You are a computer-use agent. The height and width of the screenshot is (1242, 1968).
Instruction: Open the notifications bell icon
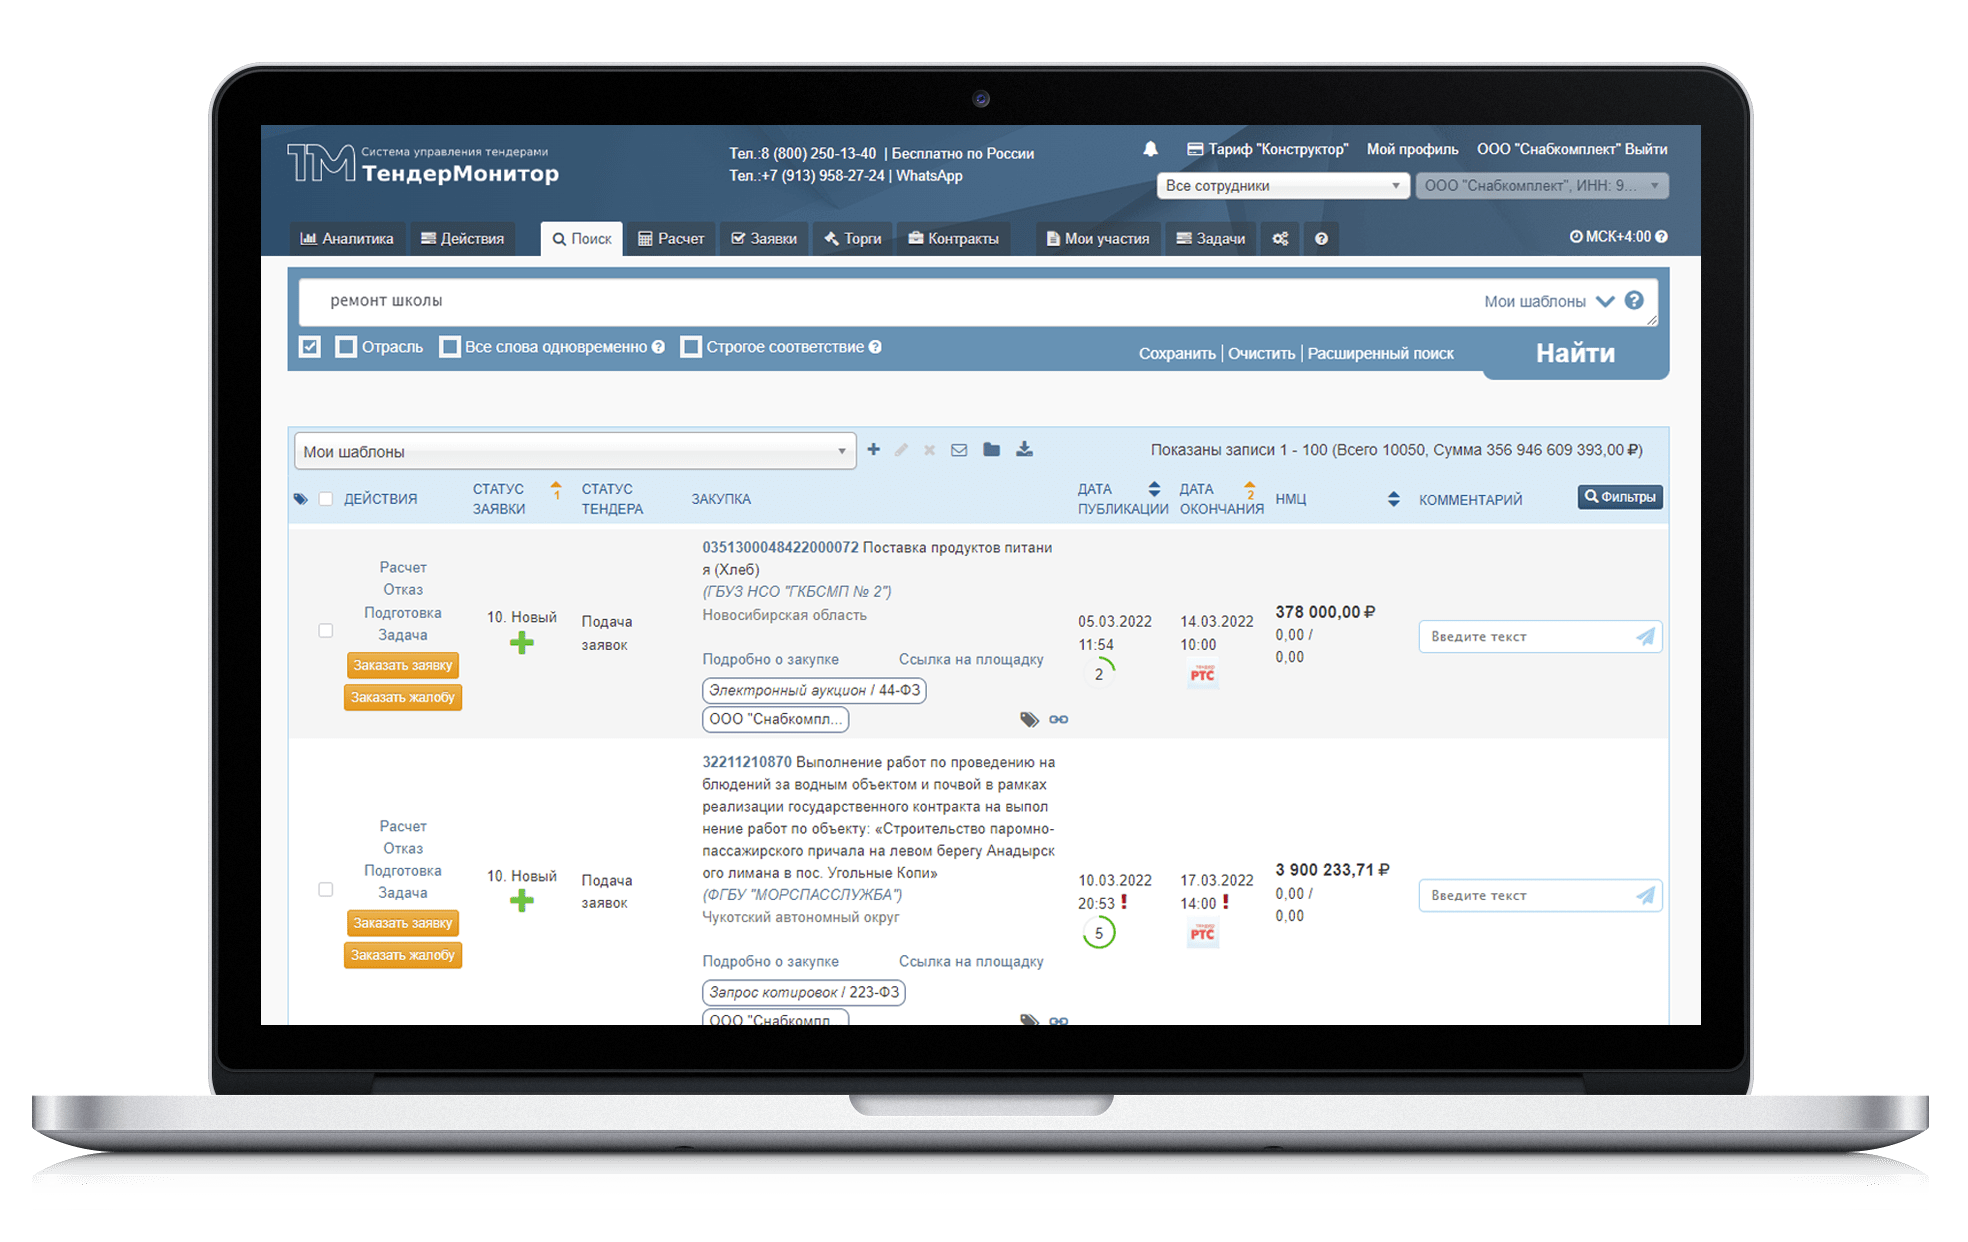(x=1150, y=149)
